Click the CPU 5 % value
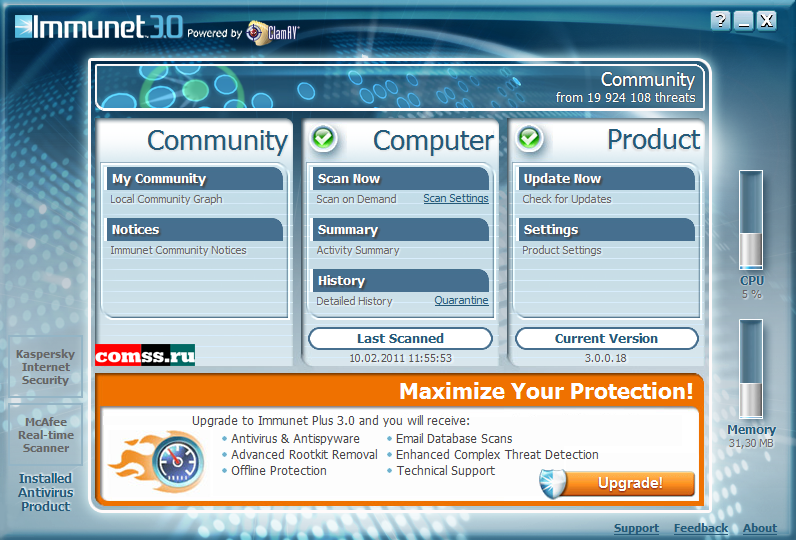The width and height of the screenshot is (796, 540). pos(751,294)
